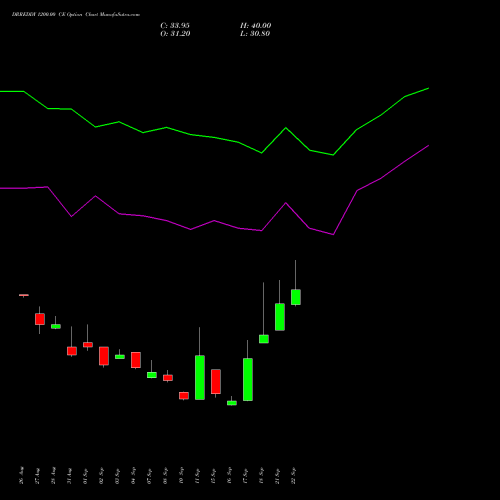Viewport: 500px width, 500px height.
Task: Click the green candlestick above 22 Sep
Action: [x=296, y=297]
